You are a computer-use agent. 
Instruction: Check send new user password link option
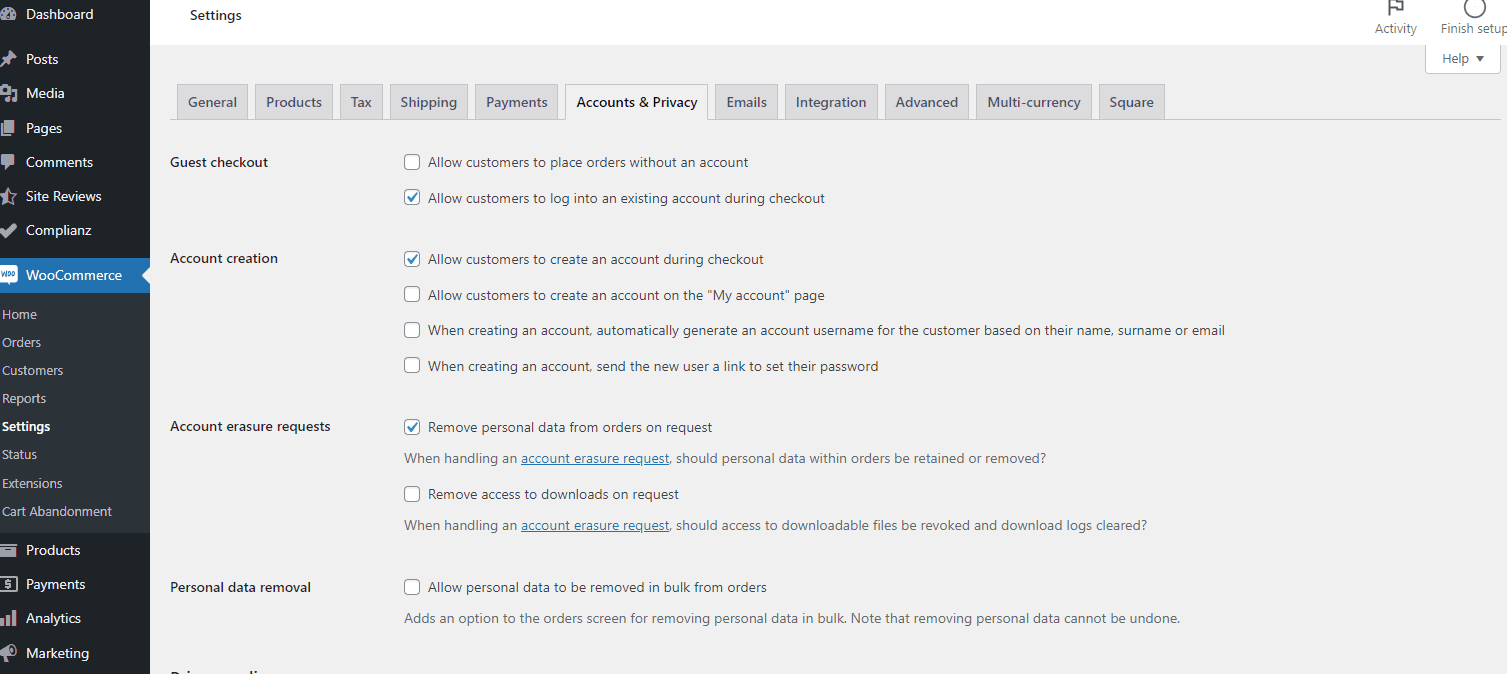[x=412, y=366]
